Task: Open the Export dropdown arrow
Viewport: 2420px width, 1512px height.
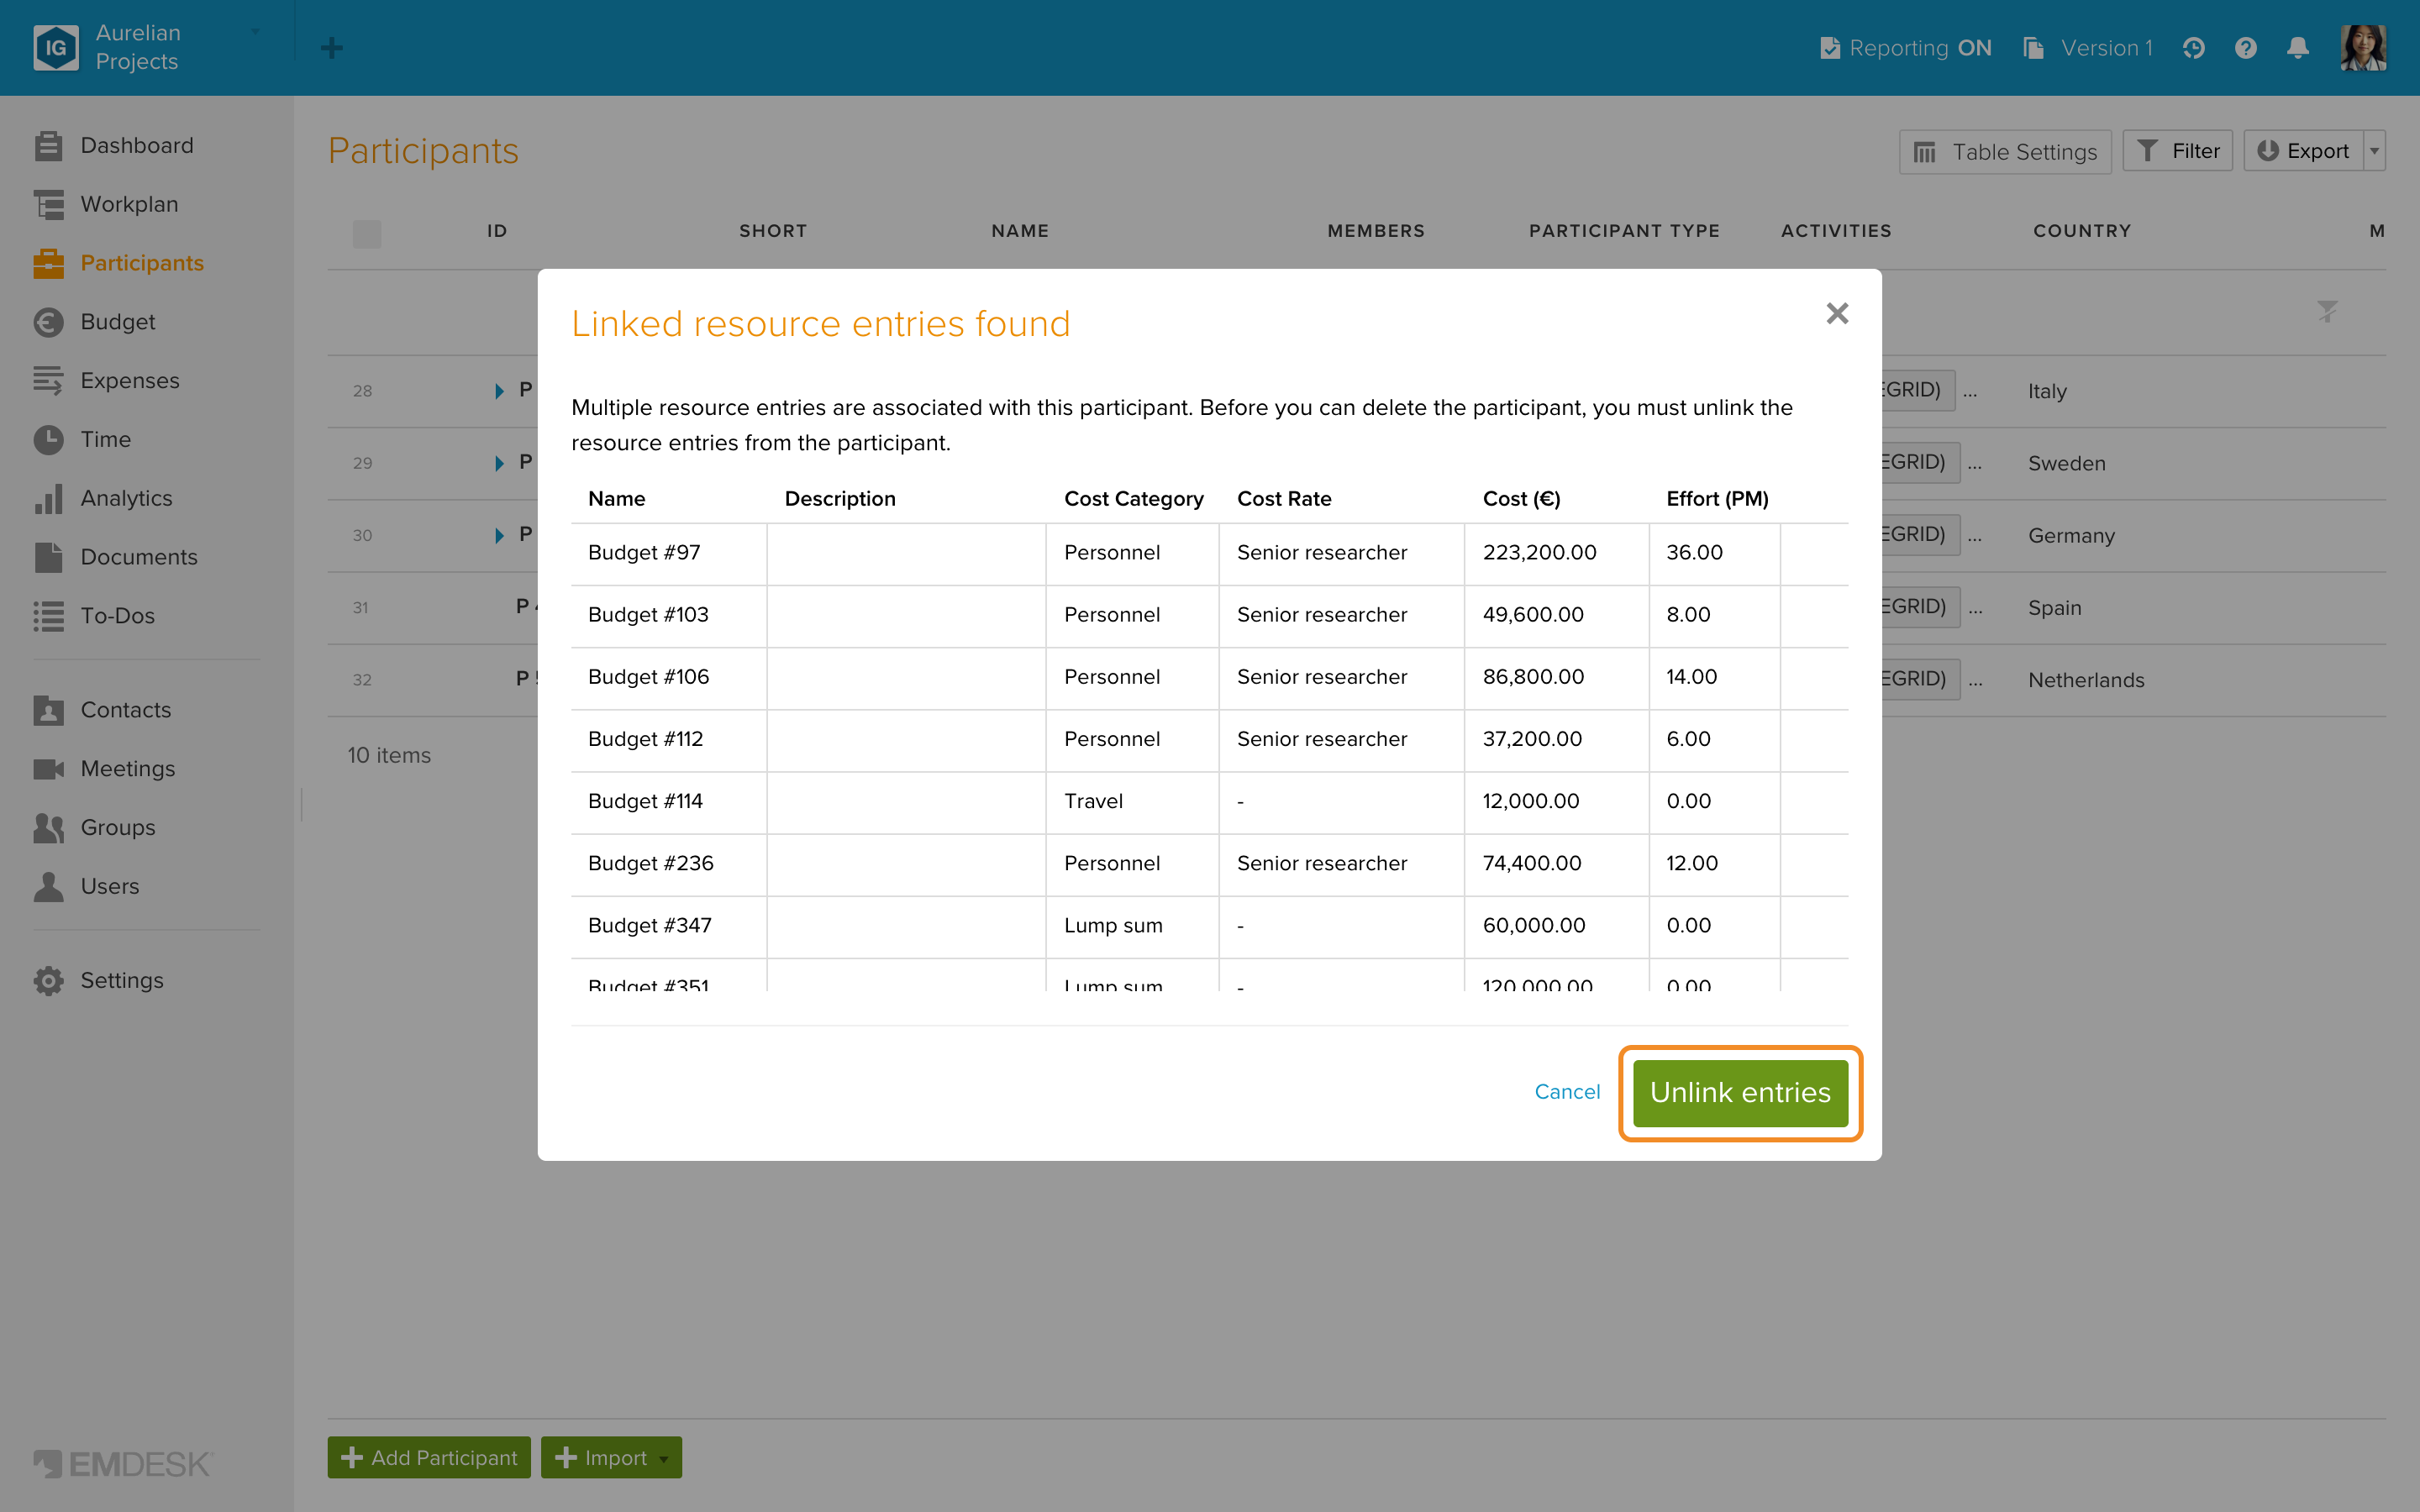Action: click(2375, 151)
